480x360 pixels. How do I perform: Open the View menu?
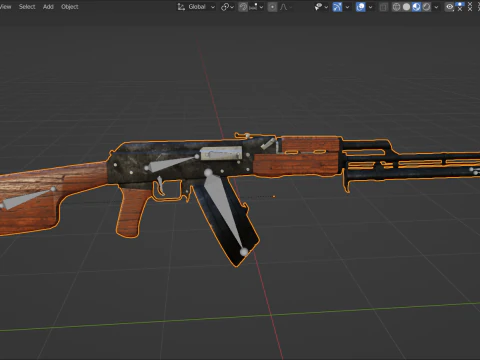5,7
